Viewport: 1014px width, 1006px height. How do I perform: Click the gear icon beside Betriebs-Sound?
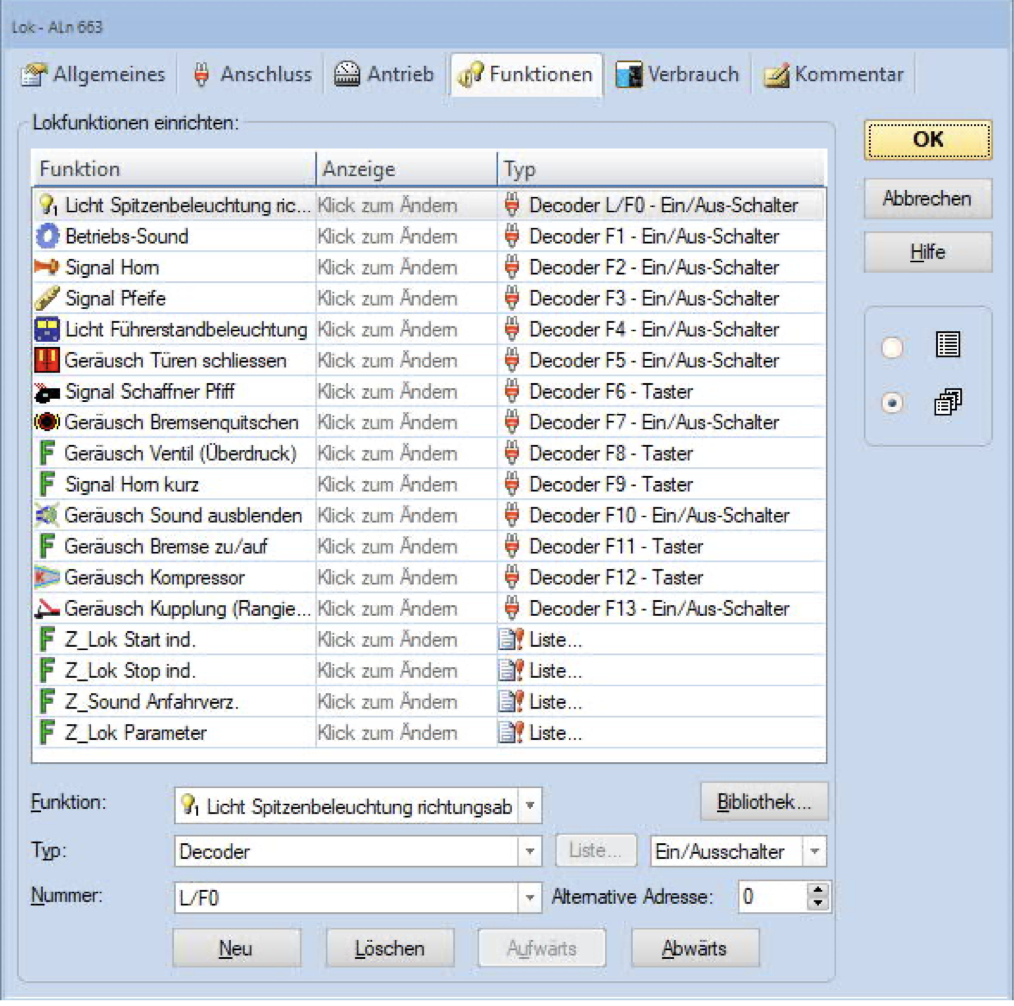tap(47, 237)
